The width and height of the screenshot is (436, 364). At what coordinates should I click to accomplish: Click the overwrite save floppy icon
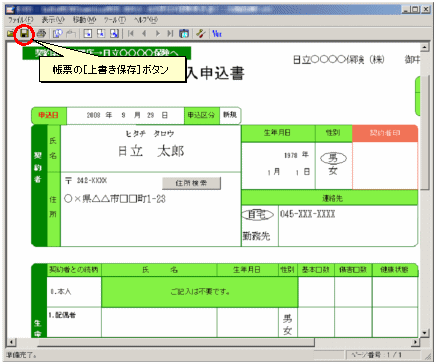(x=24, y=33)
